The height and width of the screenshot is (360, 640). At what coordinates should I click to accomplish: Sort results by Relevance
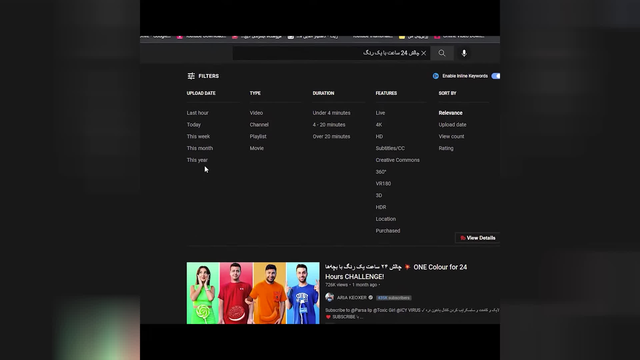(451, 113)
